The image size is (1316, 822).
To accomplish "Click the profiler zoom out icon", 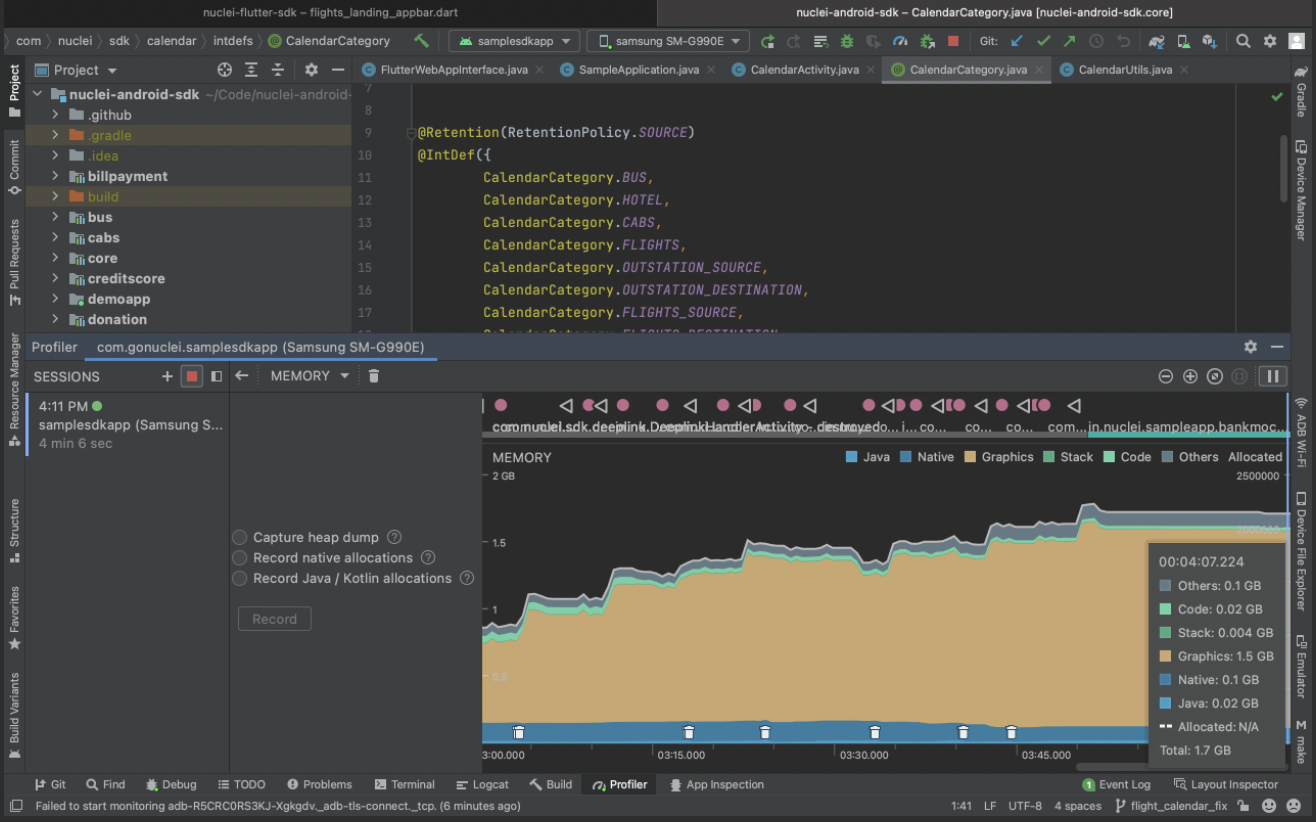I will (x=1166, y=376).
